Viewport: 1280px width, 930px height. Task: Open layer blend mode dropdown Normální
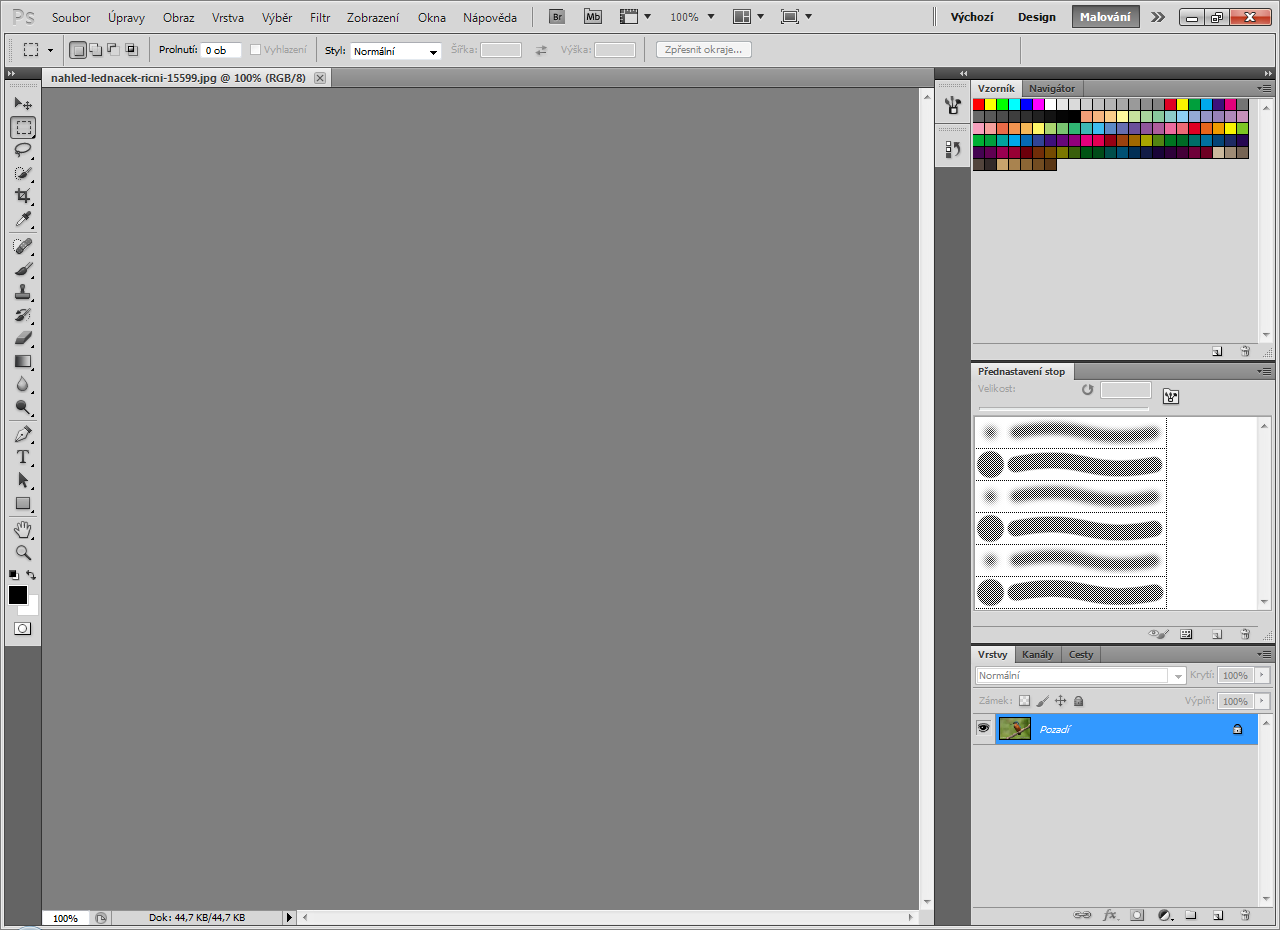(x=1080, y=676)
